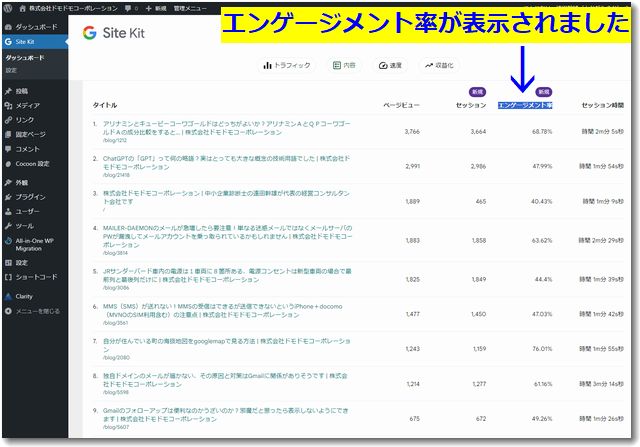This screenshot has height=447, width=640.
Task: Click the content page icon on tab
Action: tap(337, 65)
